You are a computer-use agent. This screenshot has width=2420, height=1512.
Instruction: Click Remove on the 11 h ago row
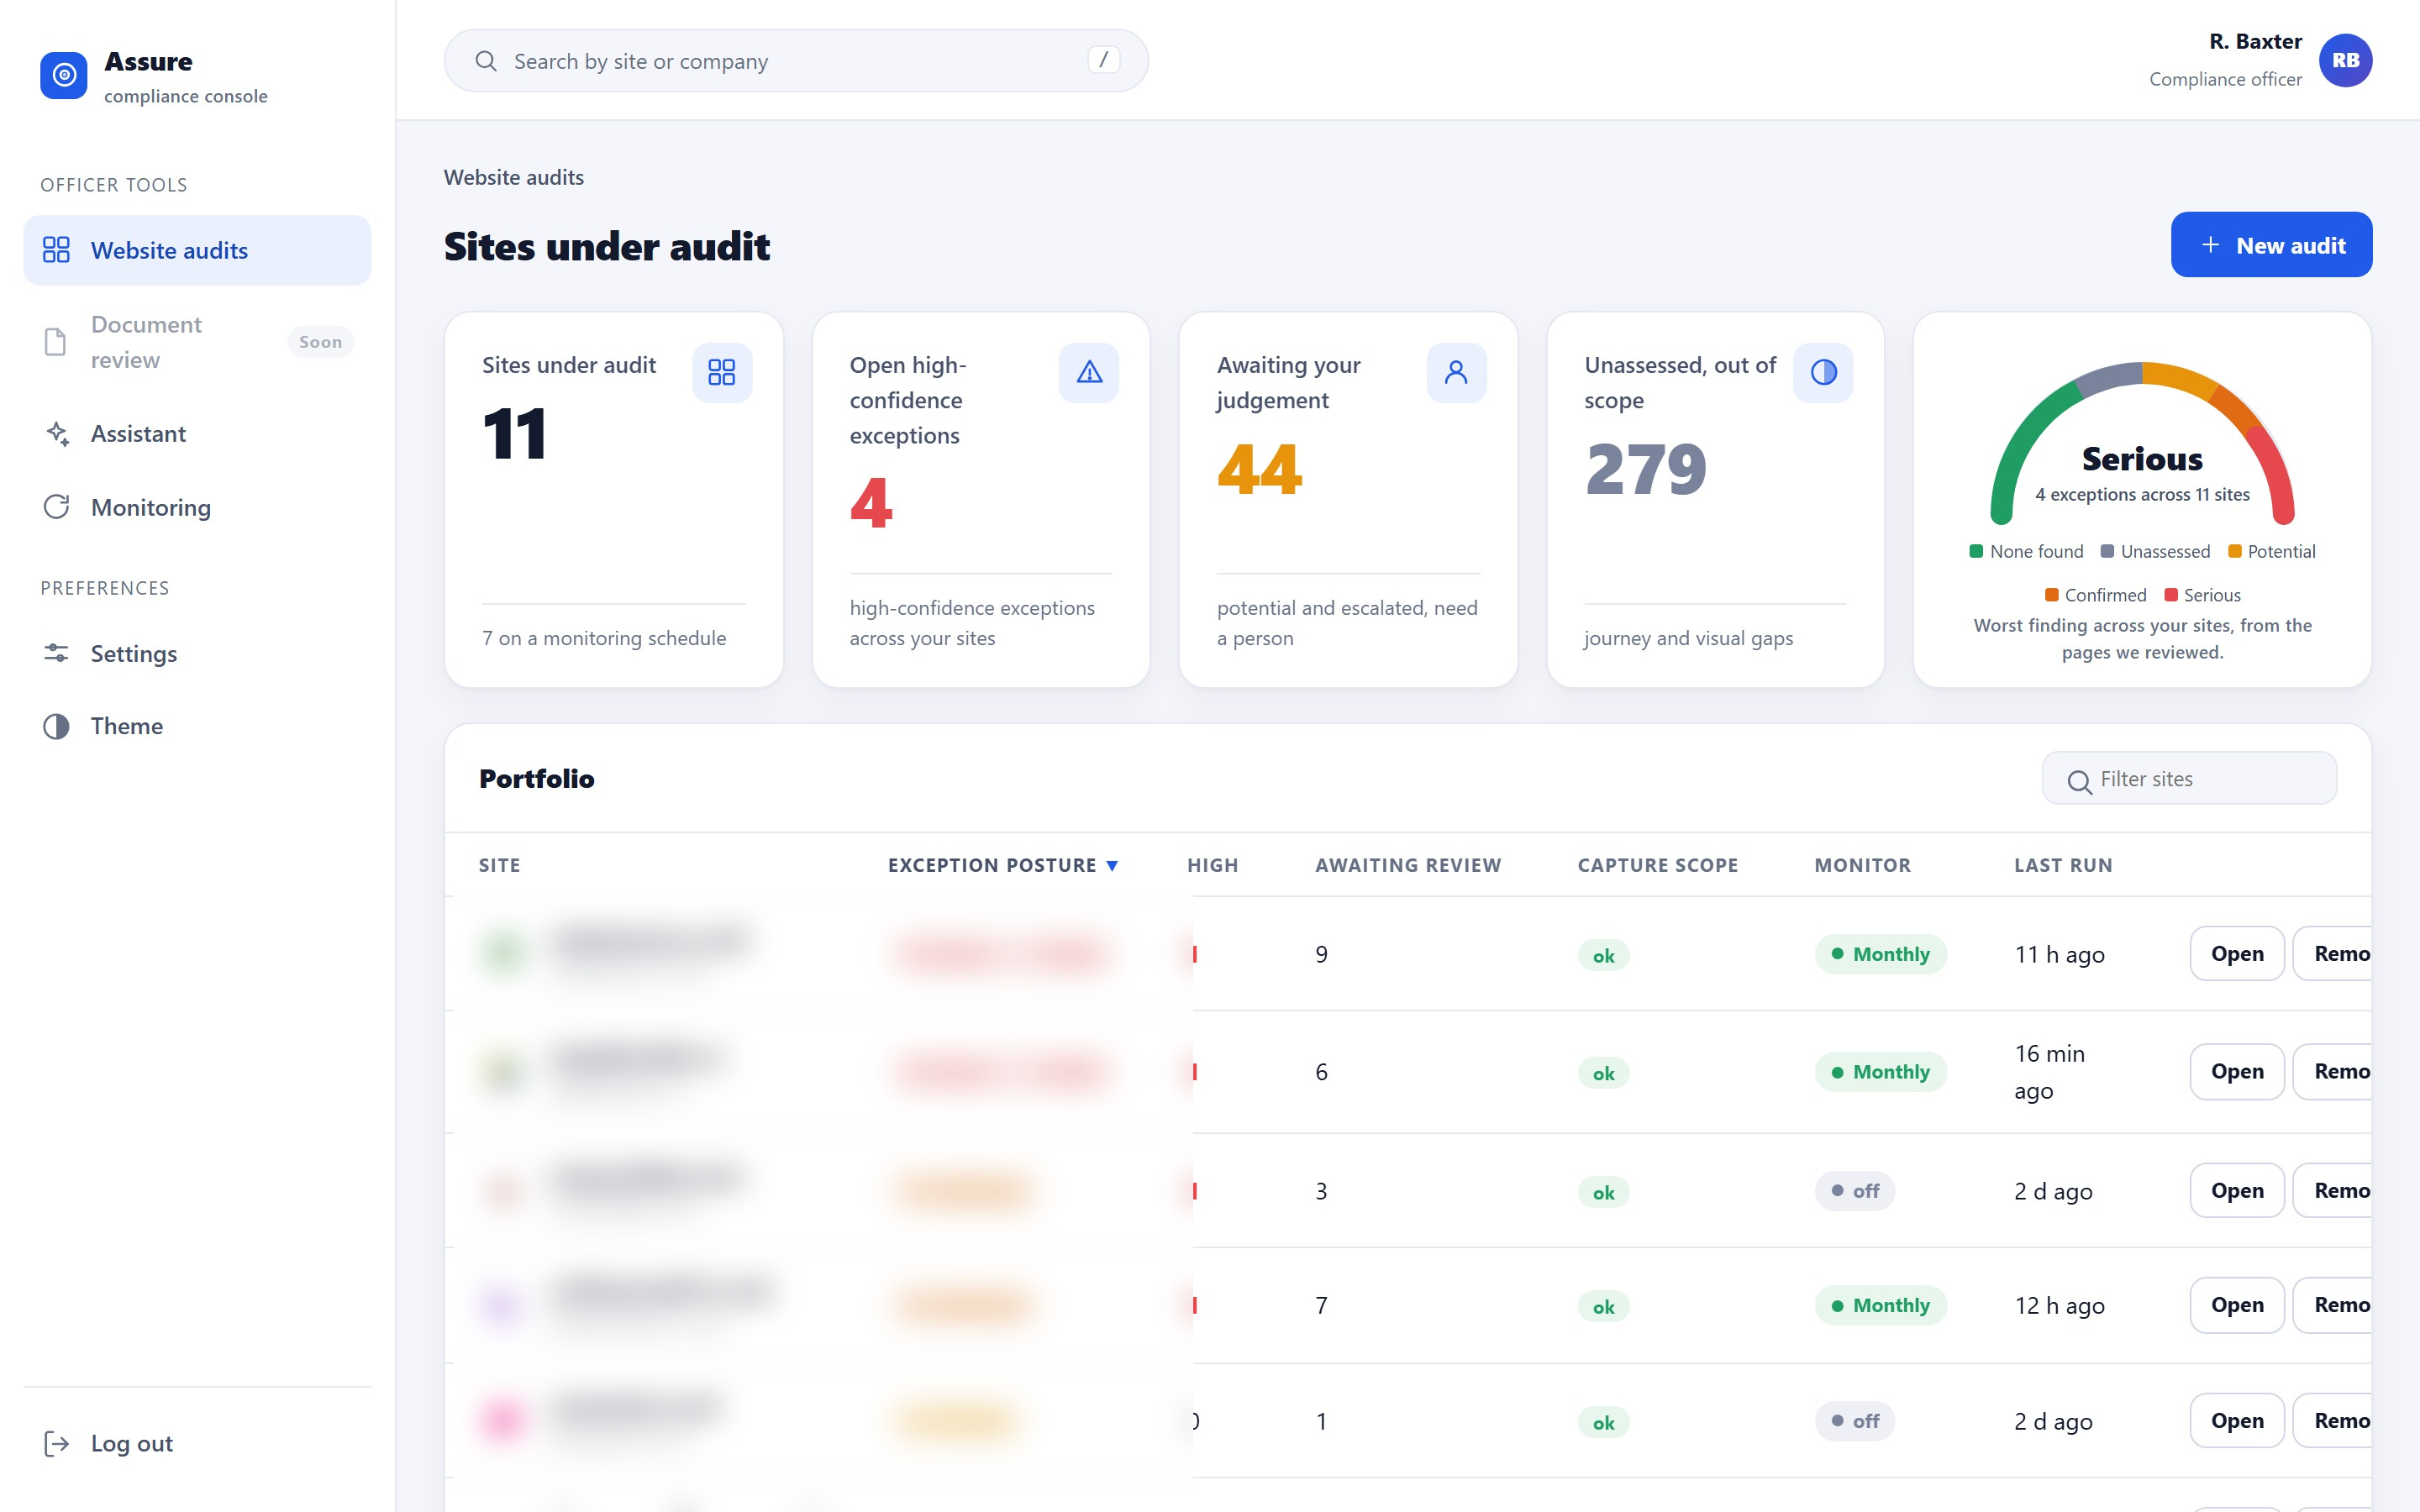2332,953
